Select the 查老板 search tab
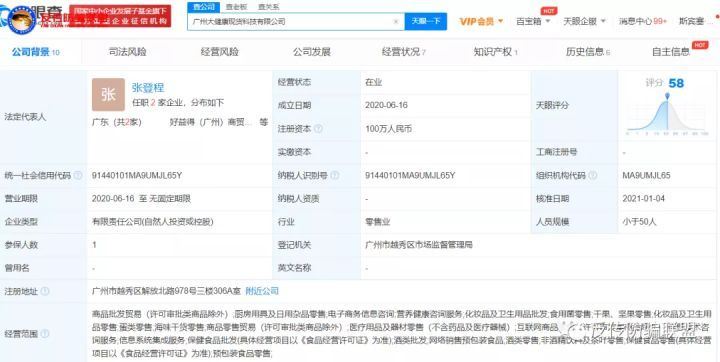720x362 pixels. (x=236, y=7)
